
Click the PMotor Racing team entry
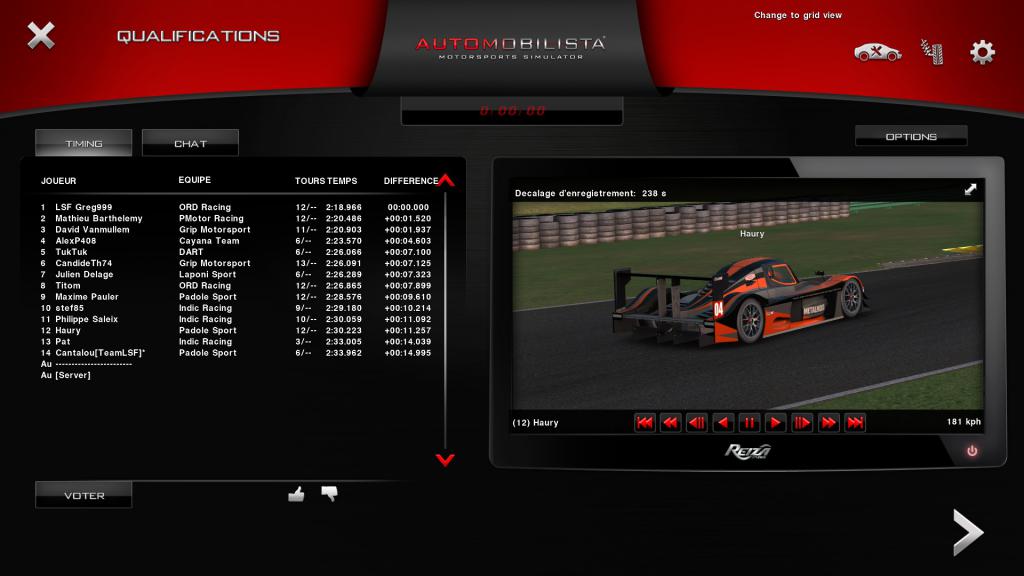[211, 218]
